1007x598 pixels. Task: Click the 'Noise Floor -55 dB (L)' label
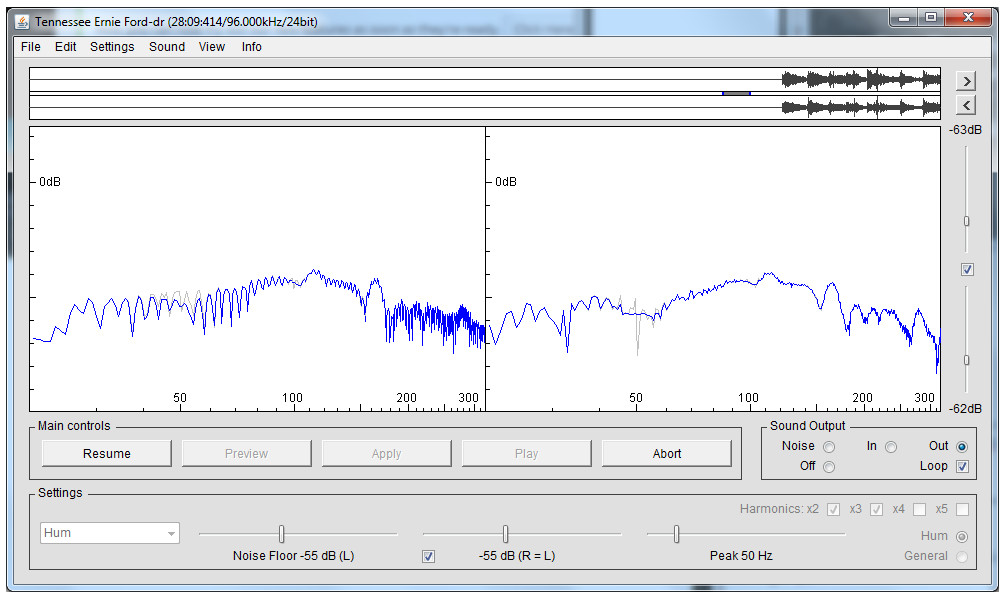[293, 556]
